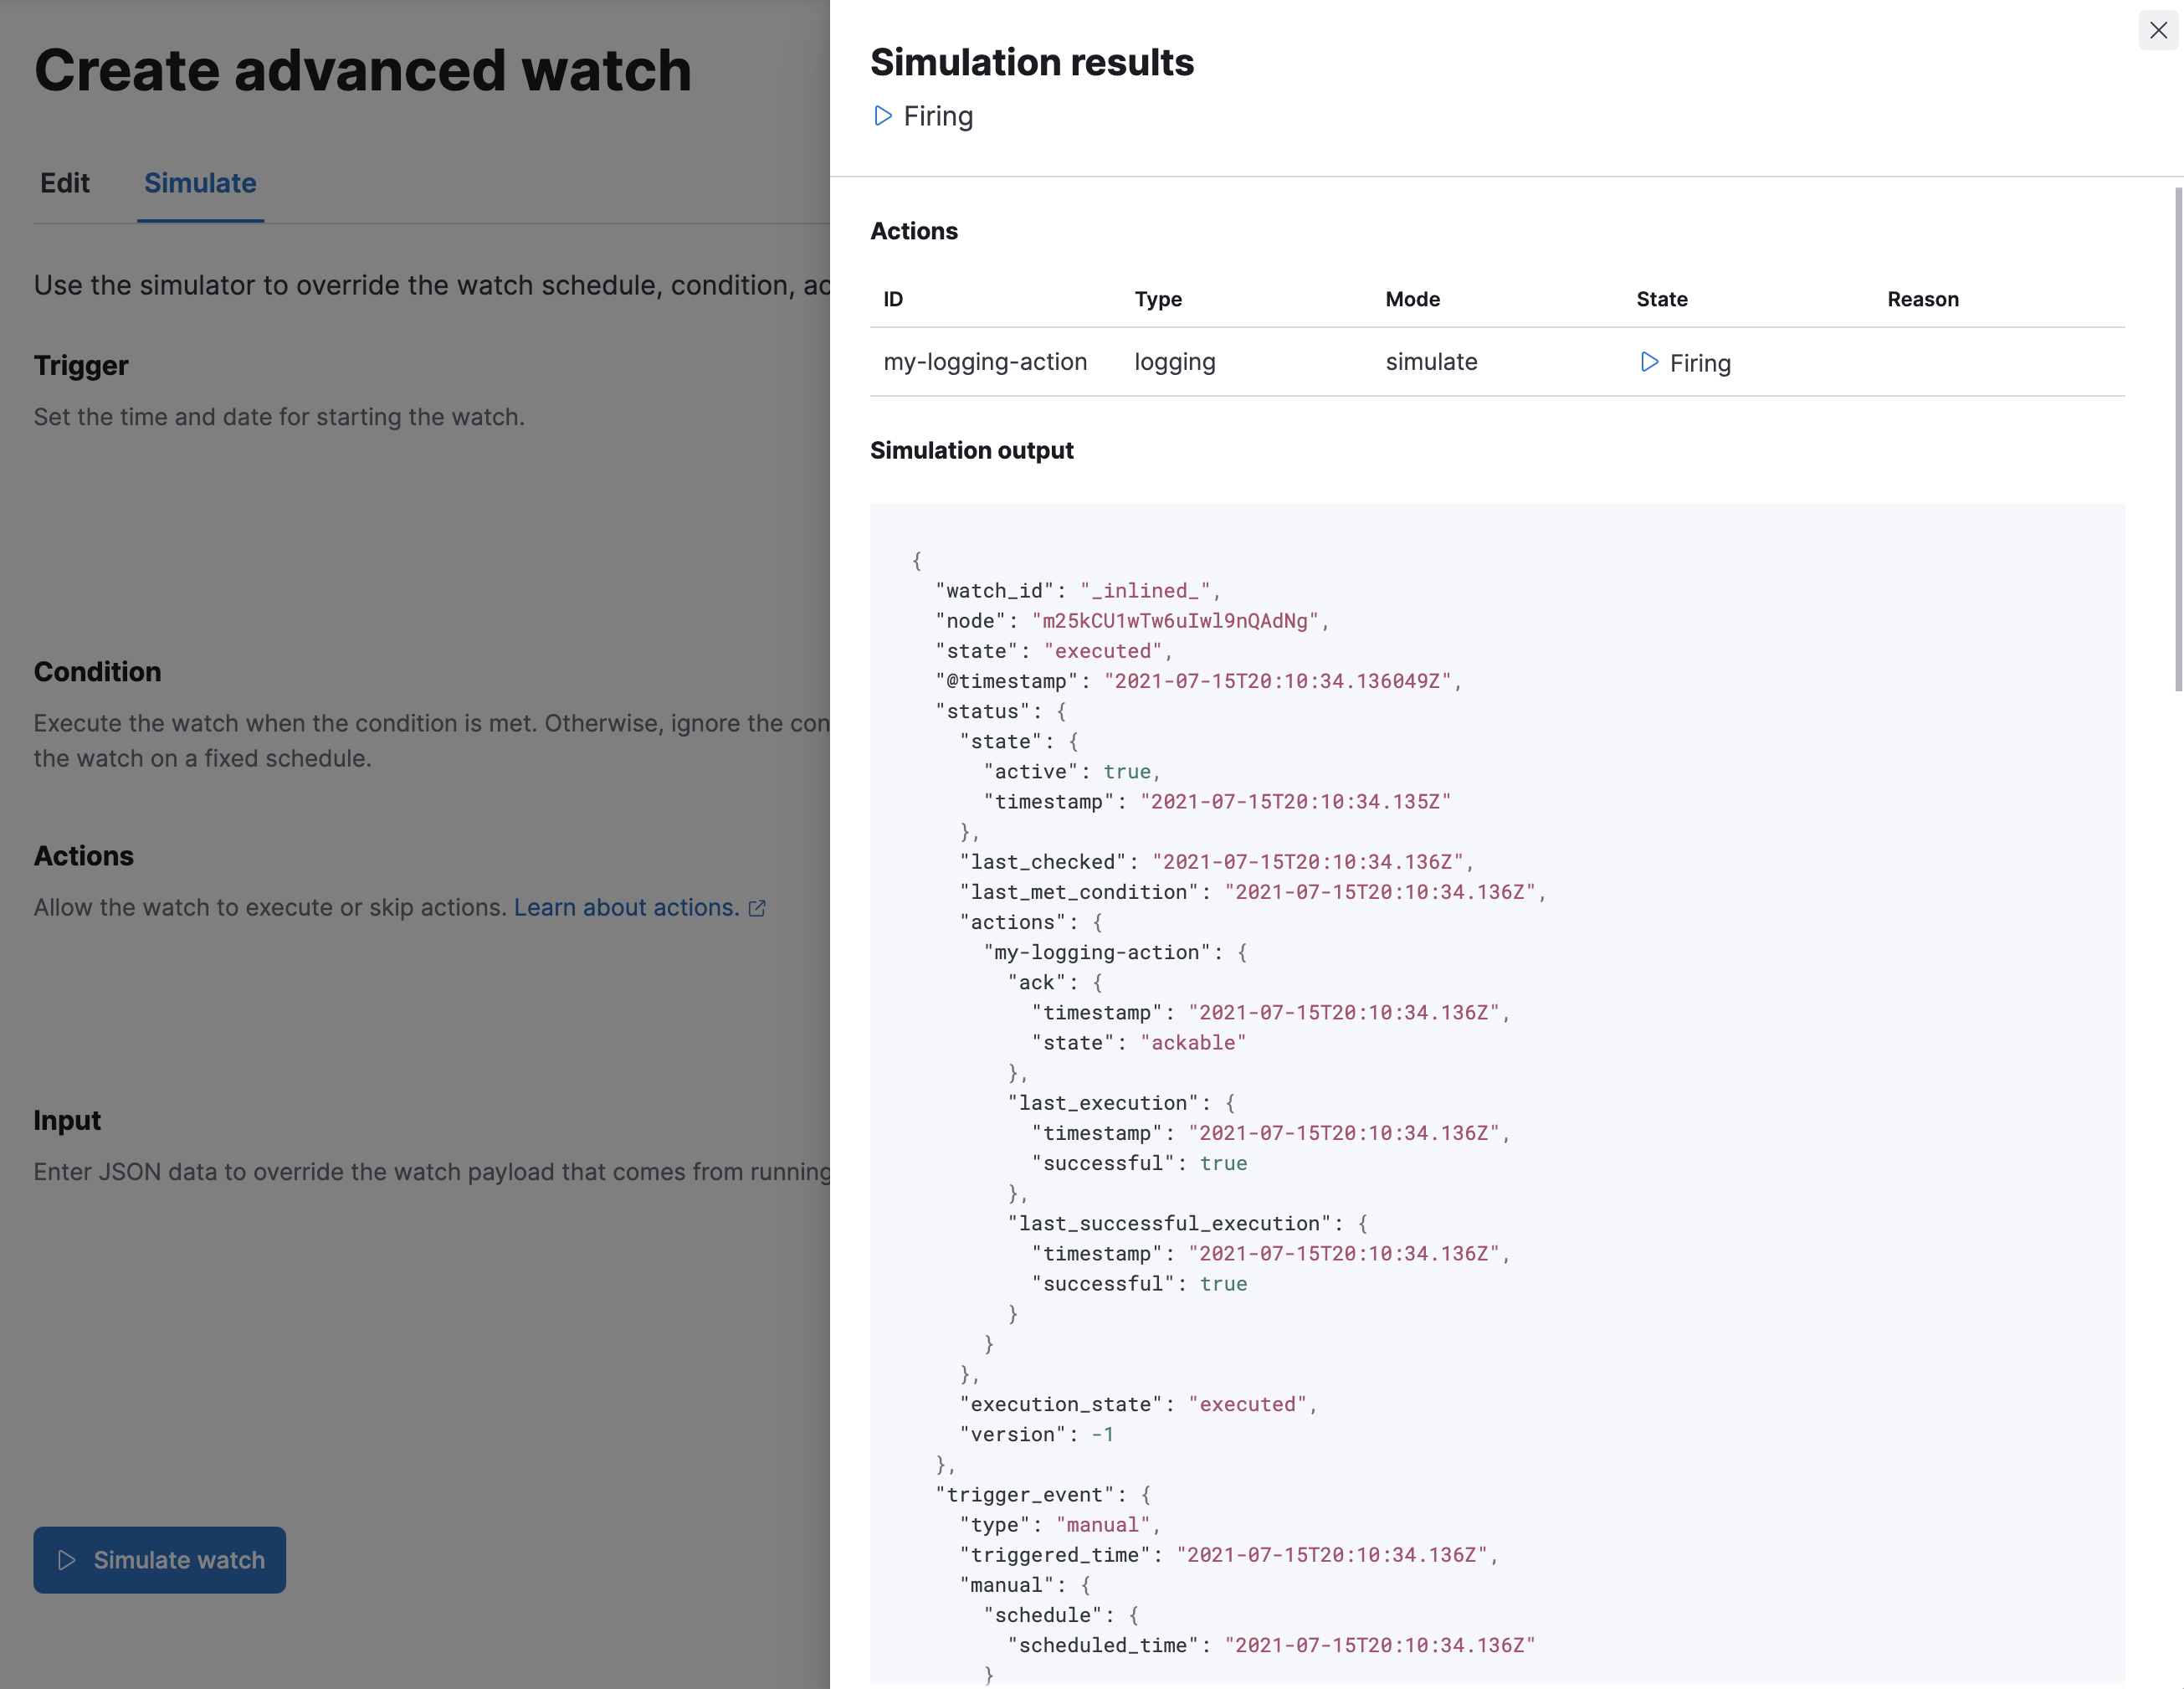
Task: Click the State column header
Action: (1662, 299)
